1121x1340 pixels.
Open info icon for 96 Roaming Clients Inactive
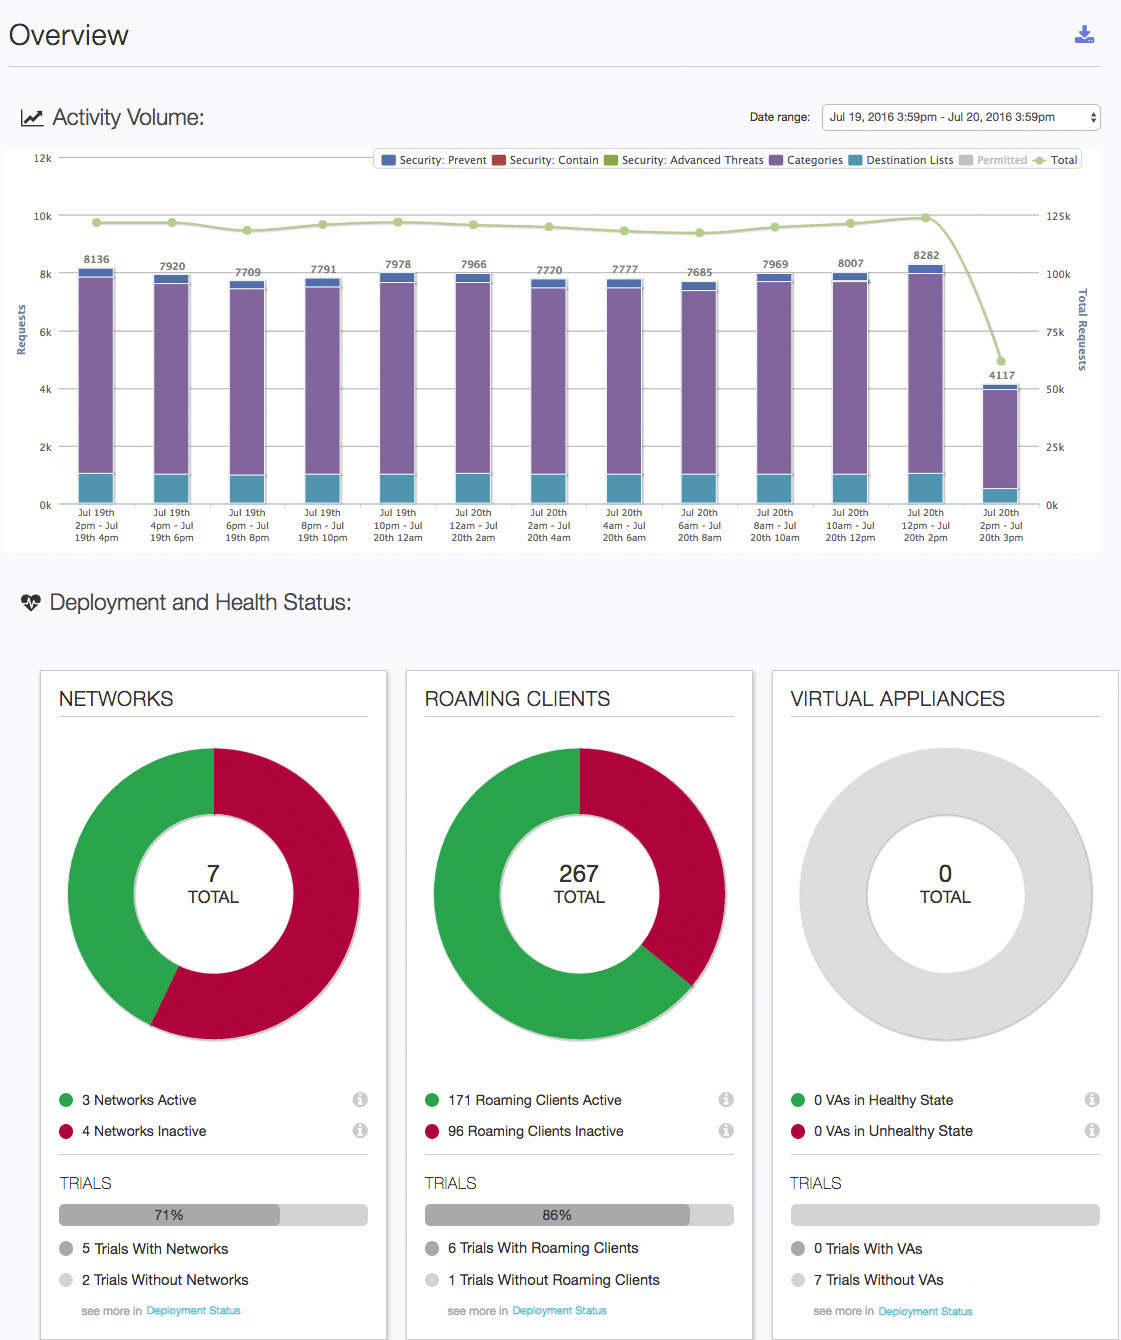726,1130
